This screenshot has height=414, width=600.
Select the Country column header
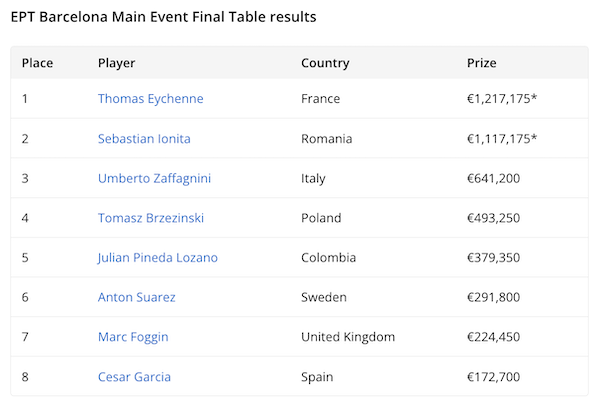coord(325,63)
